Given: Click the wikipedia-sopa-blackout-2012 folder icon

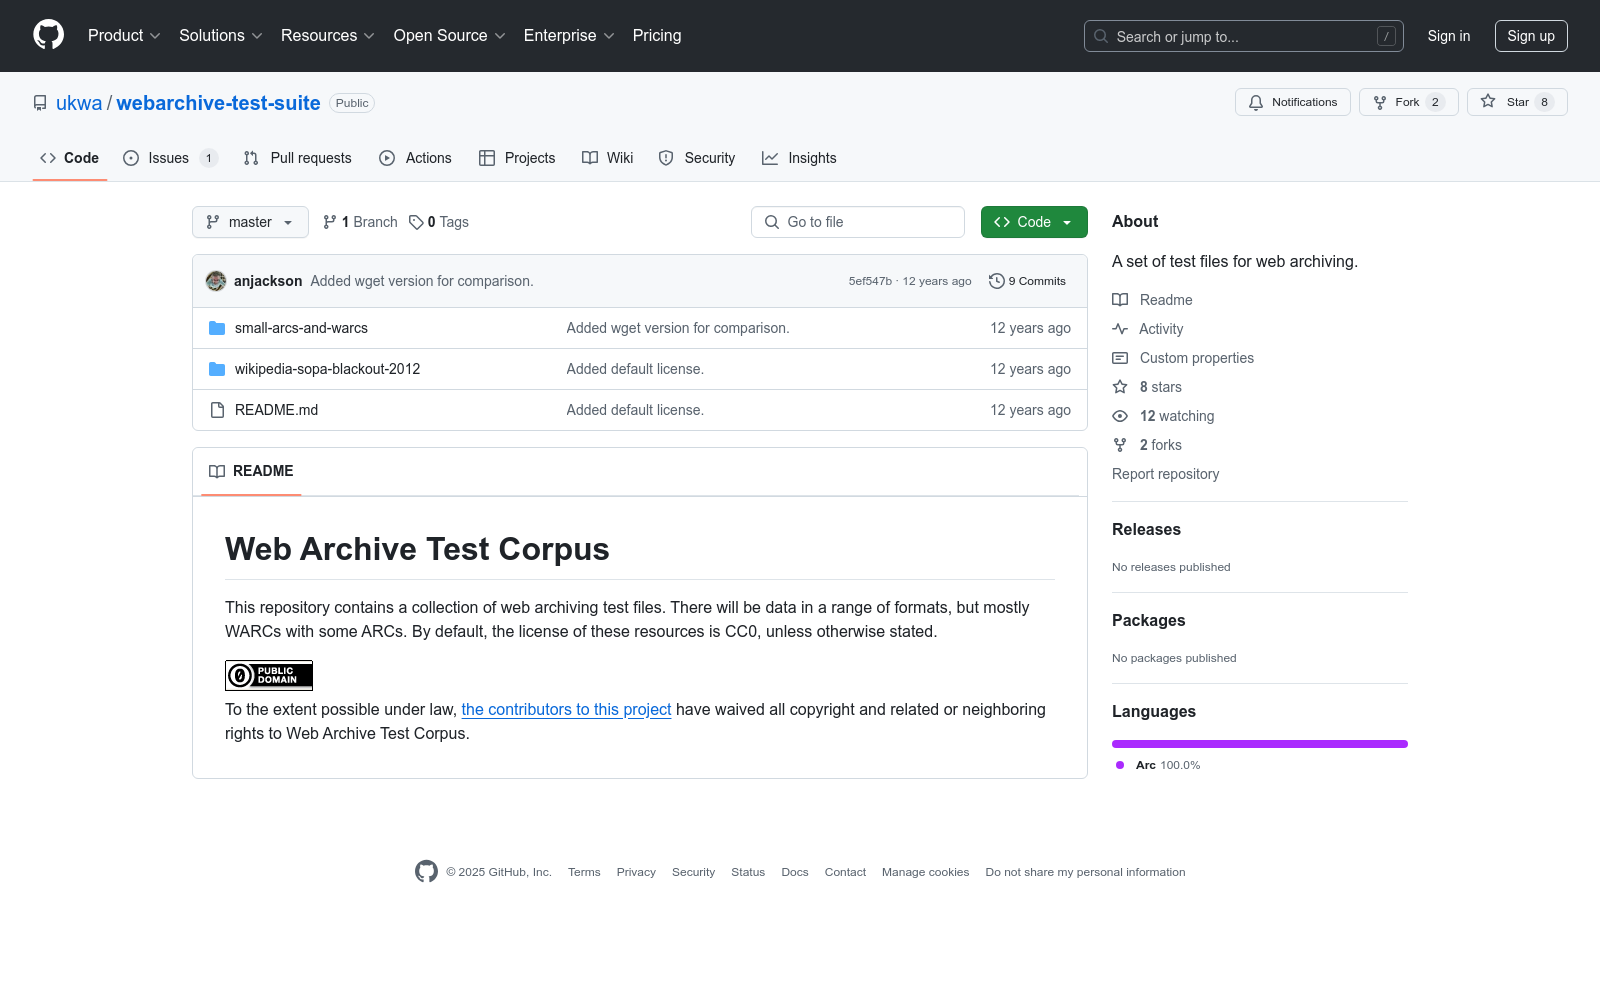Looking at the screenshot, I should pos(217,369).
